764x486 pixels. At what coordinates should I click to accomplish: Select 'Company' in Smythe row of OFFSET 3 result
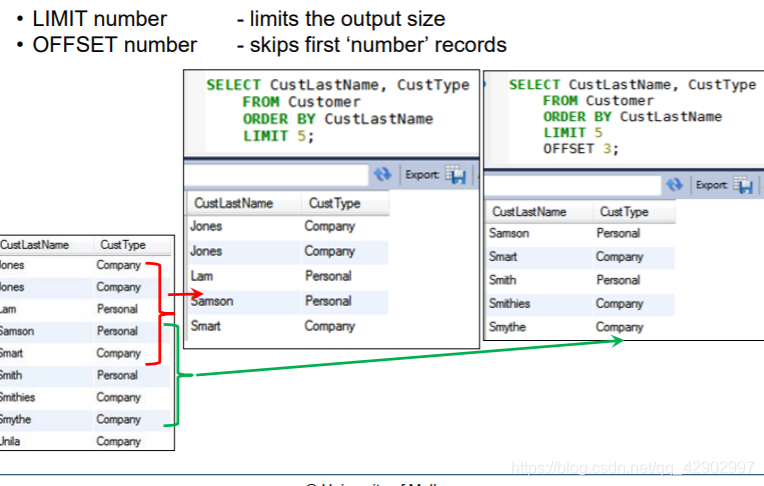(x=619, y=327)
